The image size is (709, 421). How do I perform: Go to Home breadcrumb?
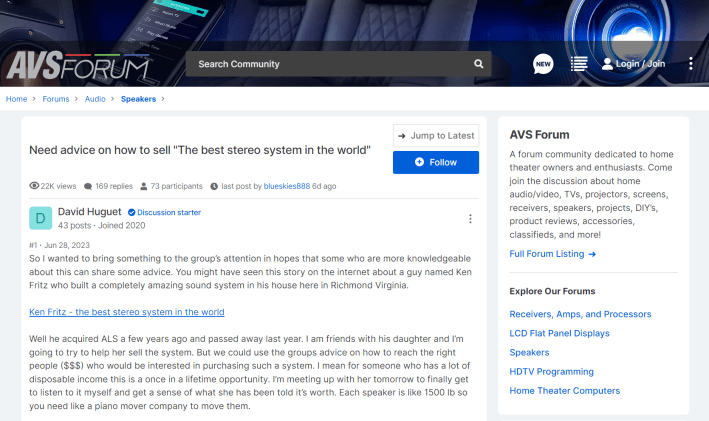pos(16,99)
